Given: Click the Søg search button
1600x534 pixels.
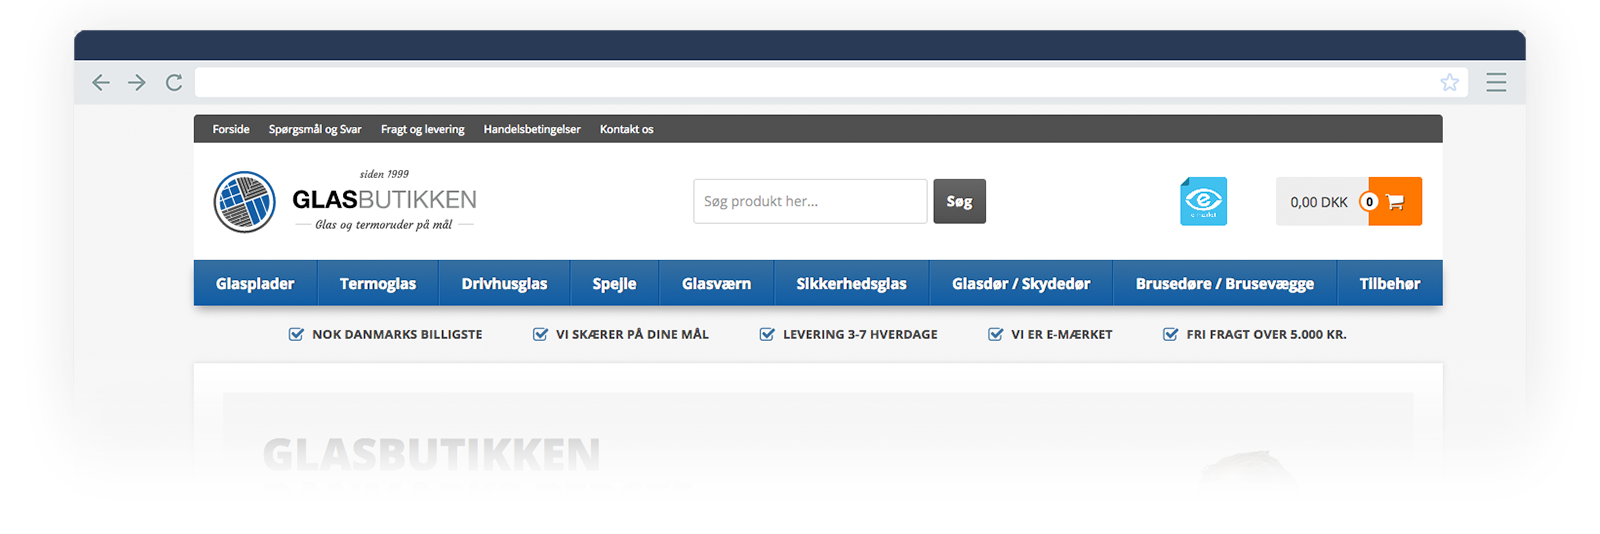Looking at the screenshot, I should pos(959,201).
